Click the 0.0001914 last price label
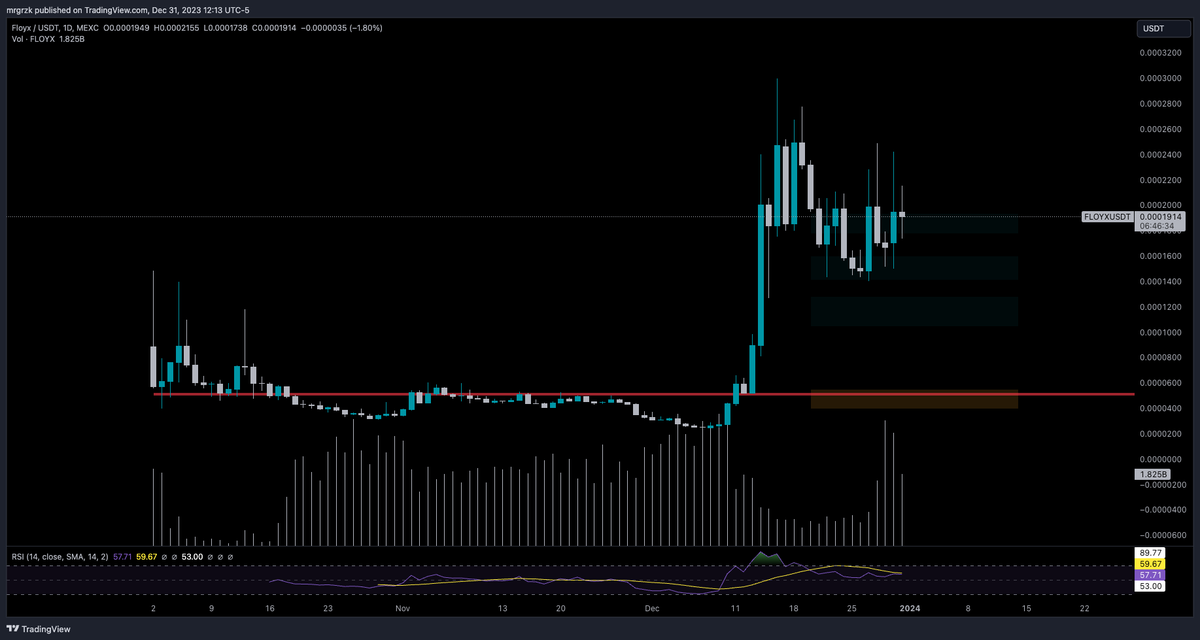Viewport: 1200px width, 640px height. (x=1160, y=216)
